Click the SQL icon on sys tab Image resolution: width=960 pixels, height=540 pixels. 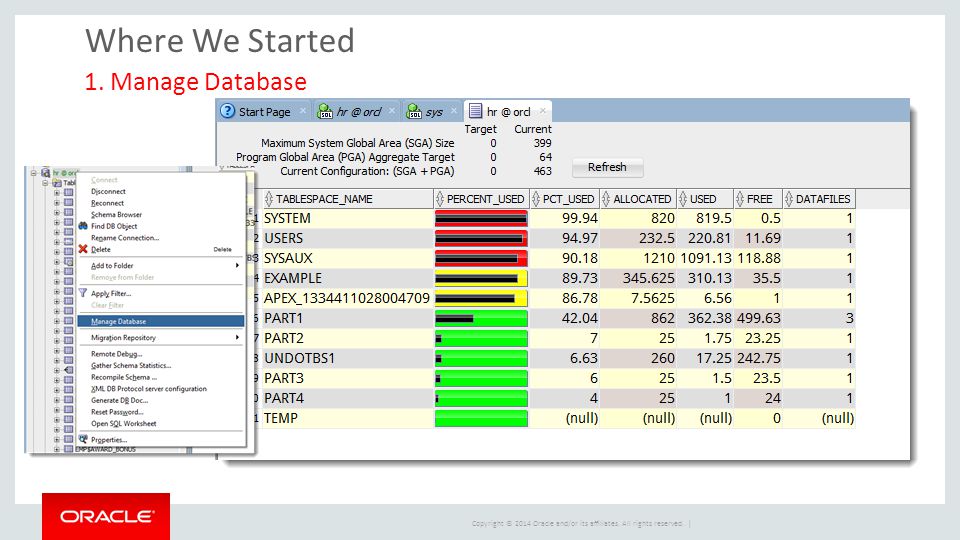tap(414, 111)
